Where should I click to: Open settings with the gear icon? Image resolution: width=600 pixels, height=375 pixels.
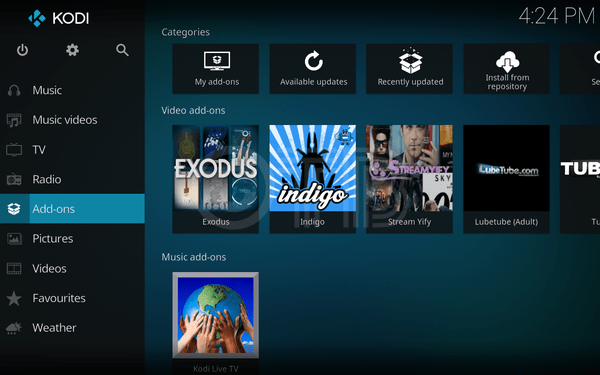[72, 50]
